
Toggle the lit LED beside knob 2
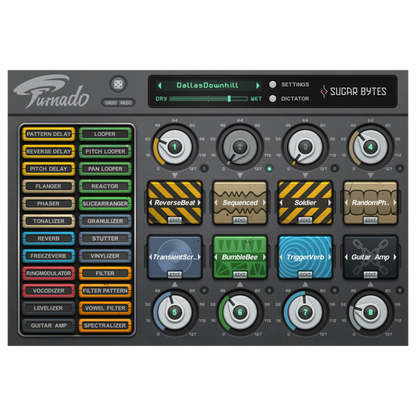coord(269,169)
